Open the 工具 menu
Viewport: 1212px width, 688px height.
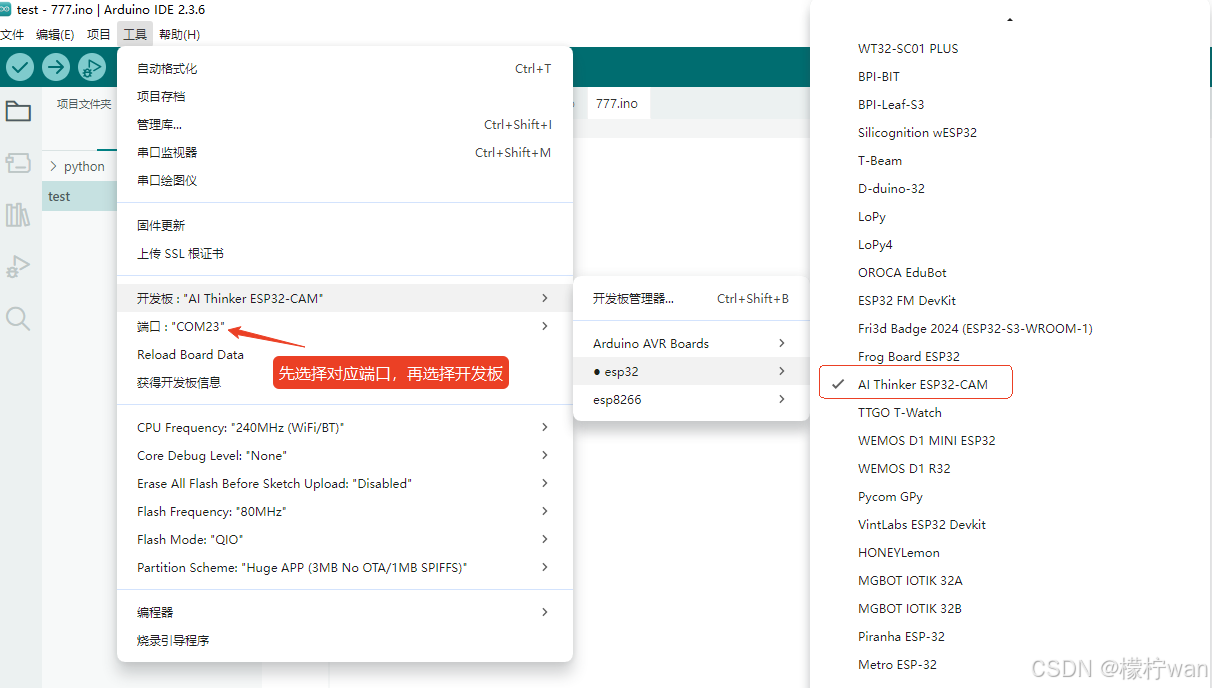(135, 34)
